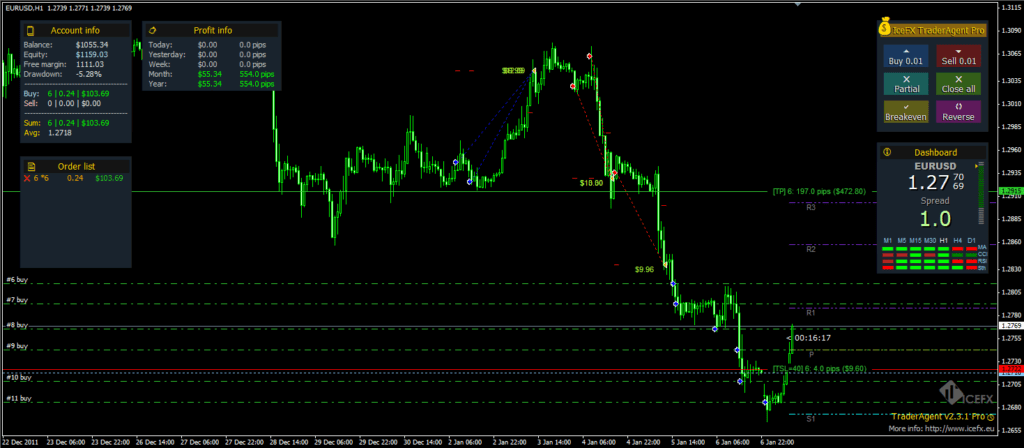1024x448 pixels.
Task: Select the M1 timeframe in Dashboard
Action: coord(886,240)
